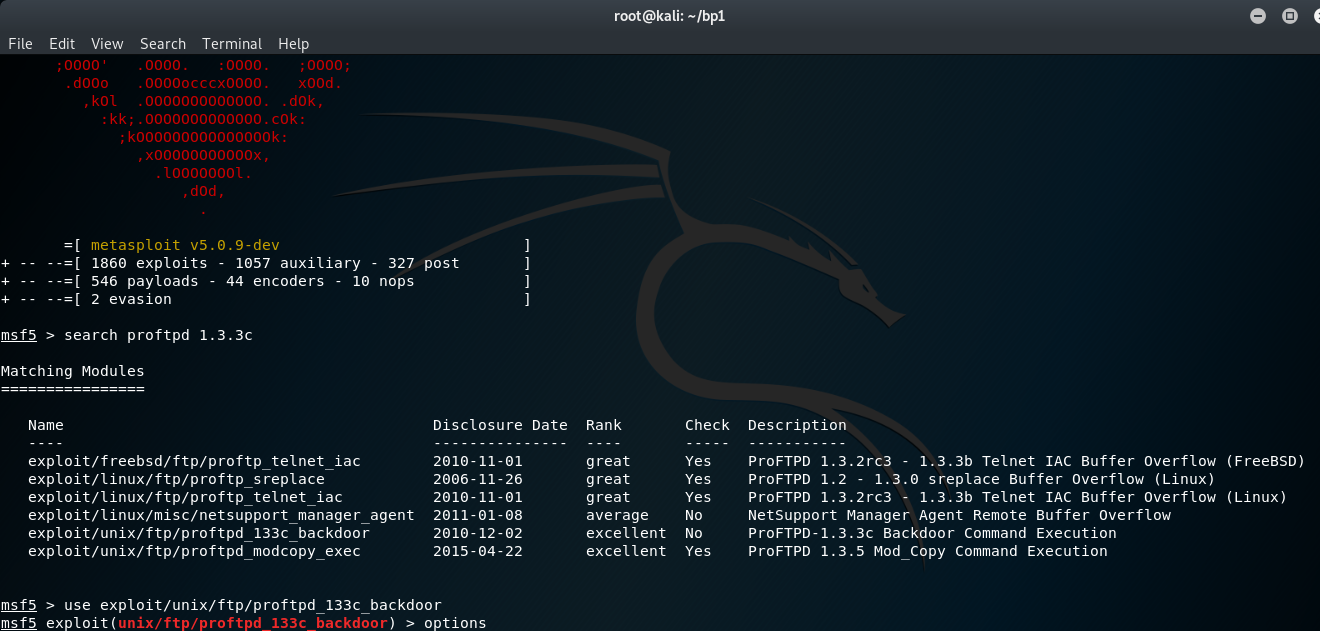Click the line with 546 payloads count
Viewport: 1320px width, 631px height.
point(266,281)
